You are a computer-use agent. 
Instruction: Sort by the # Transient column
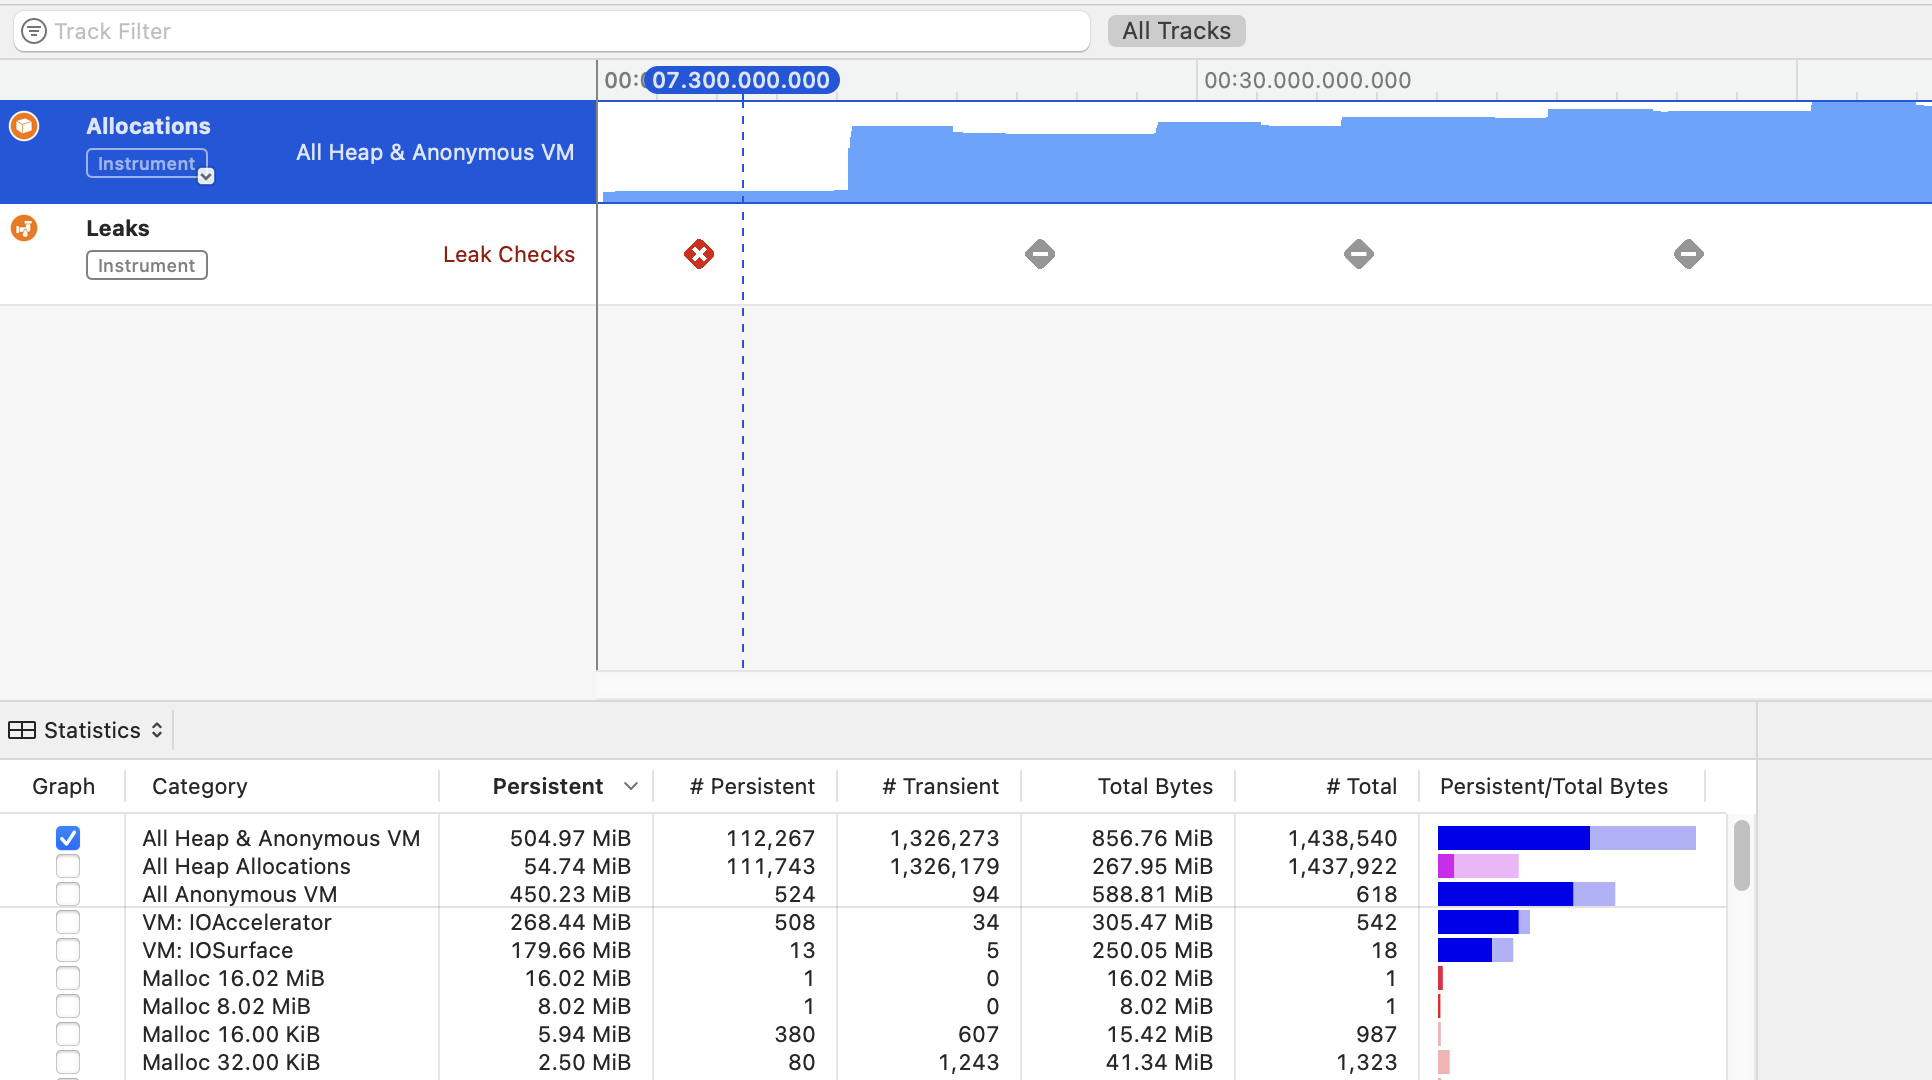click(x=940, y=787)
